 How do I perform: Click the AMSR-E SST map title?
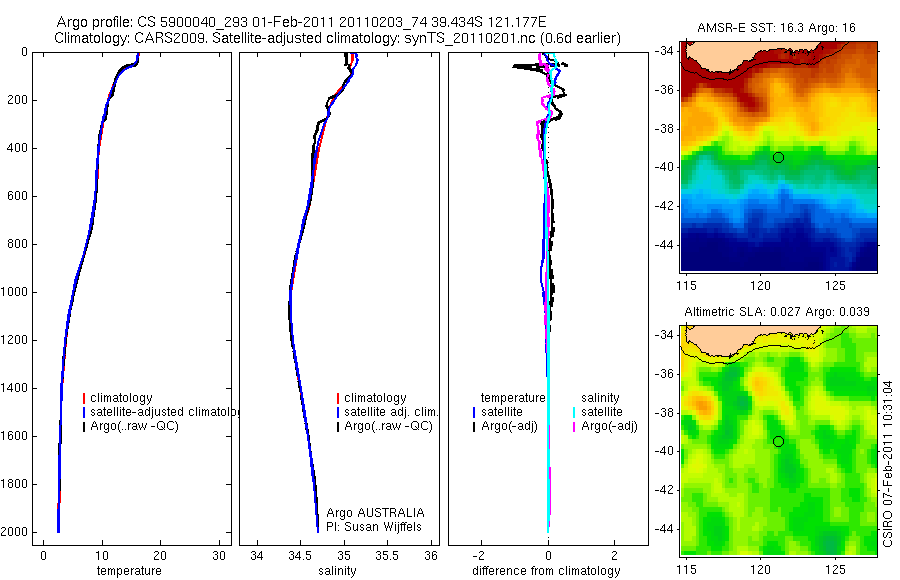776,28
